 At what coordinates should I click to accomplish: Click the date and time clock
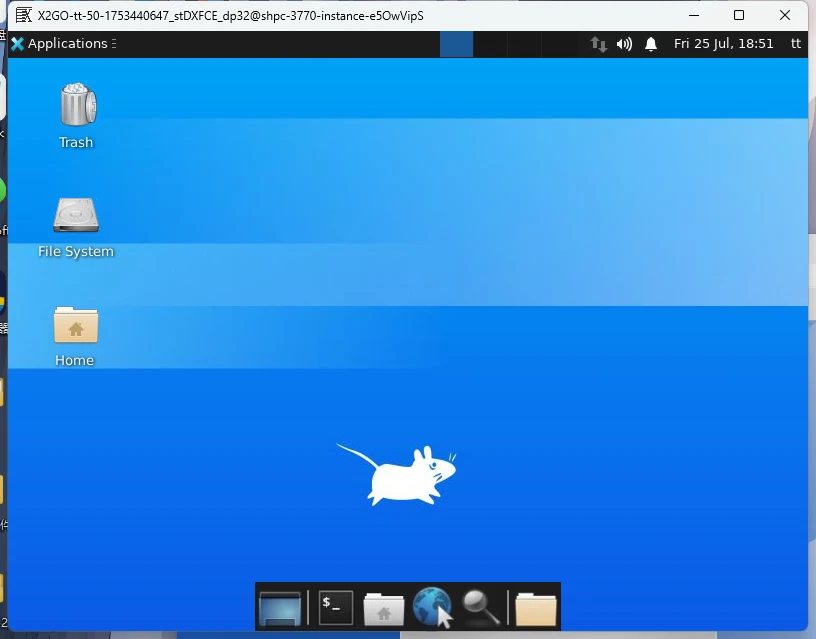pyautogui.click(x=723, y=44)
